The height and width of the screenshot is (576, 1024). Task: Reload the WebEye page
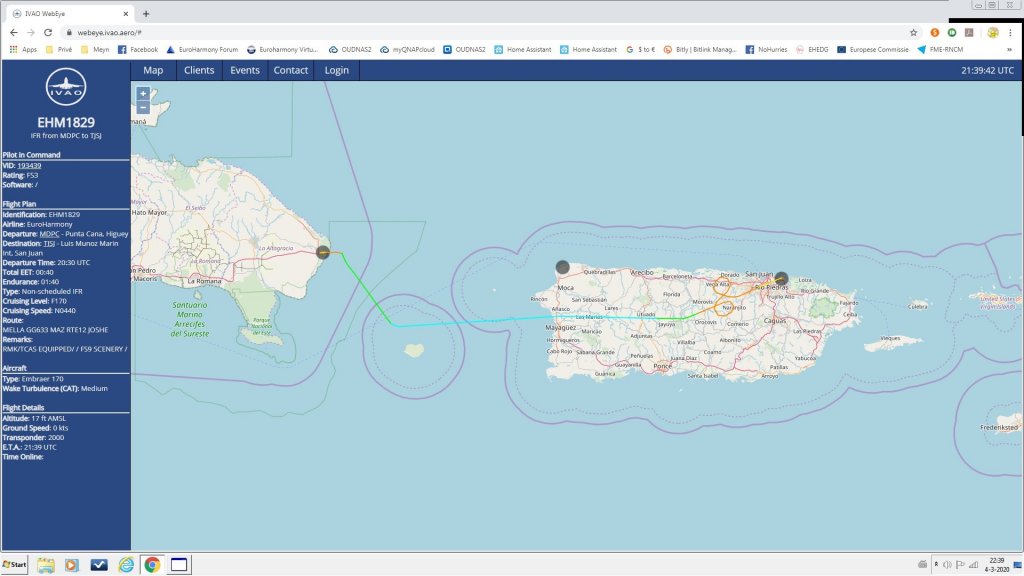[48, 32]
